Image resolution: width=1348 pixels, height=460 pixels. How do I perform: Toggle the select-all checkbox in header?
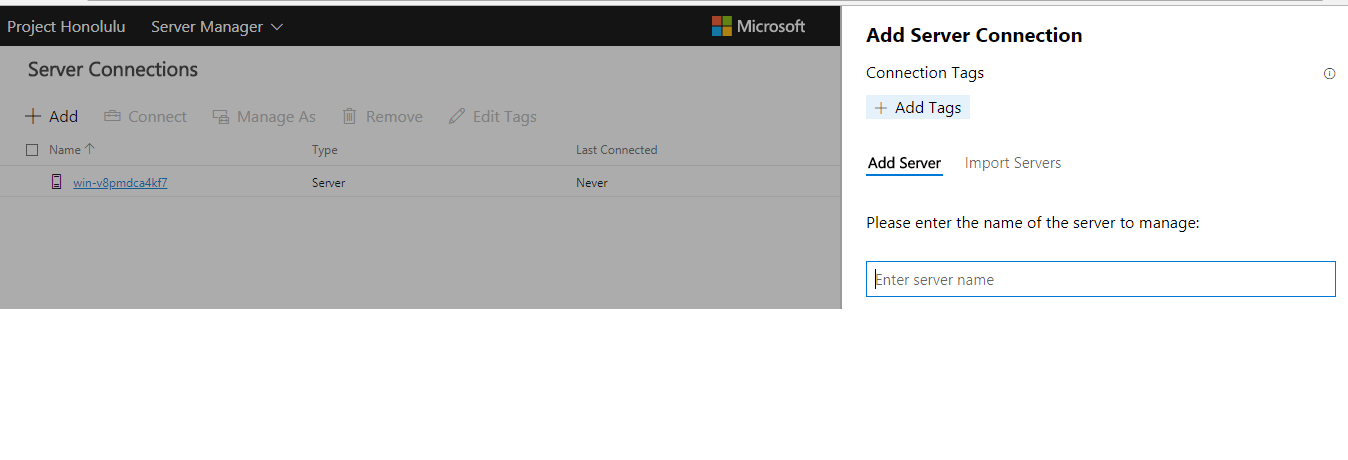32,150
